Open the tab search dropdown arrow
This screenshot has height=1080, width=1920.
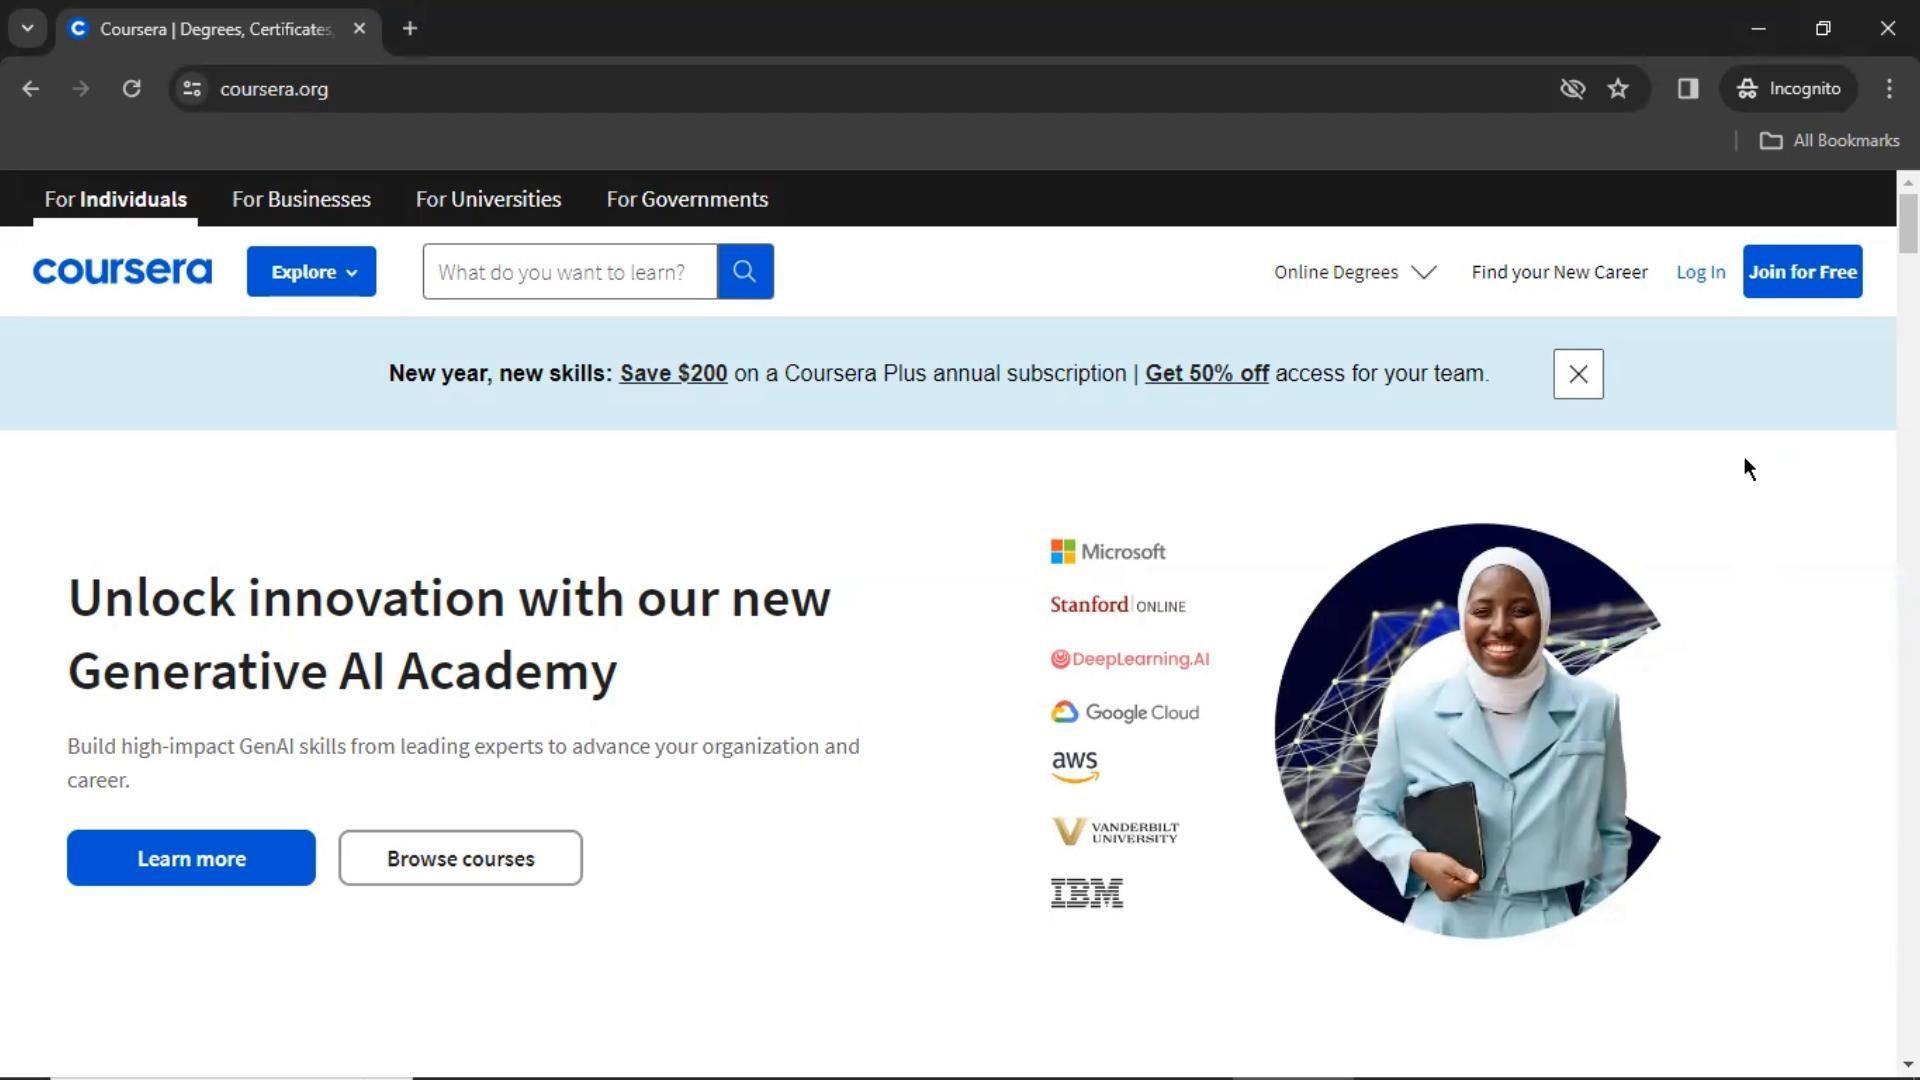tap(28, 28)
